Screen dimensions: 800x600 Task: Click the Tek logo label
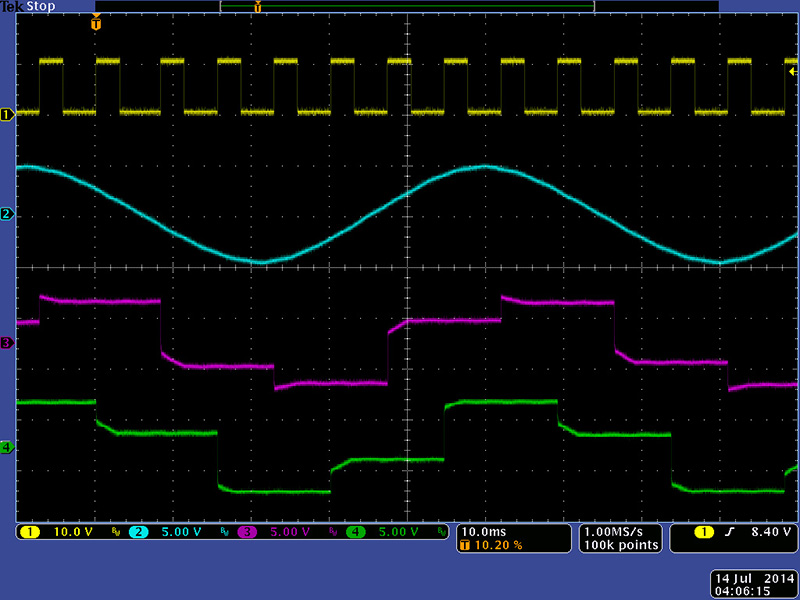(x=12, y=6)
